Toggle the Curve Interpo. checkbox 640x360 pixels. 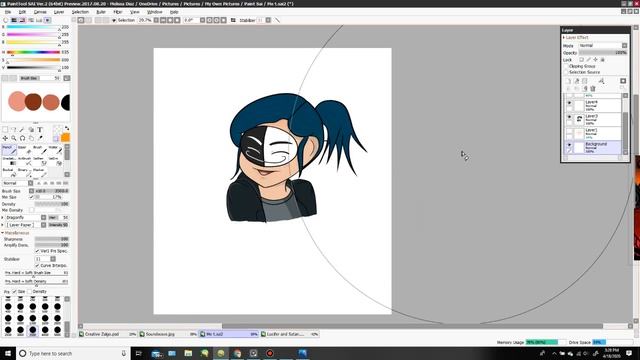click(37, 265)
